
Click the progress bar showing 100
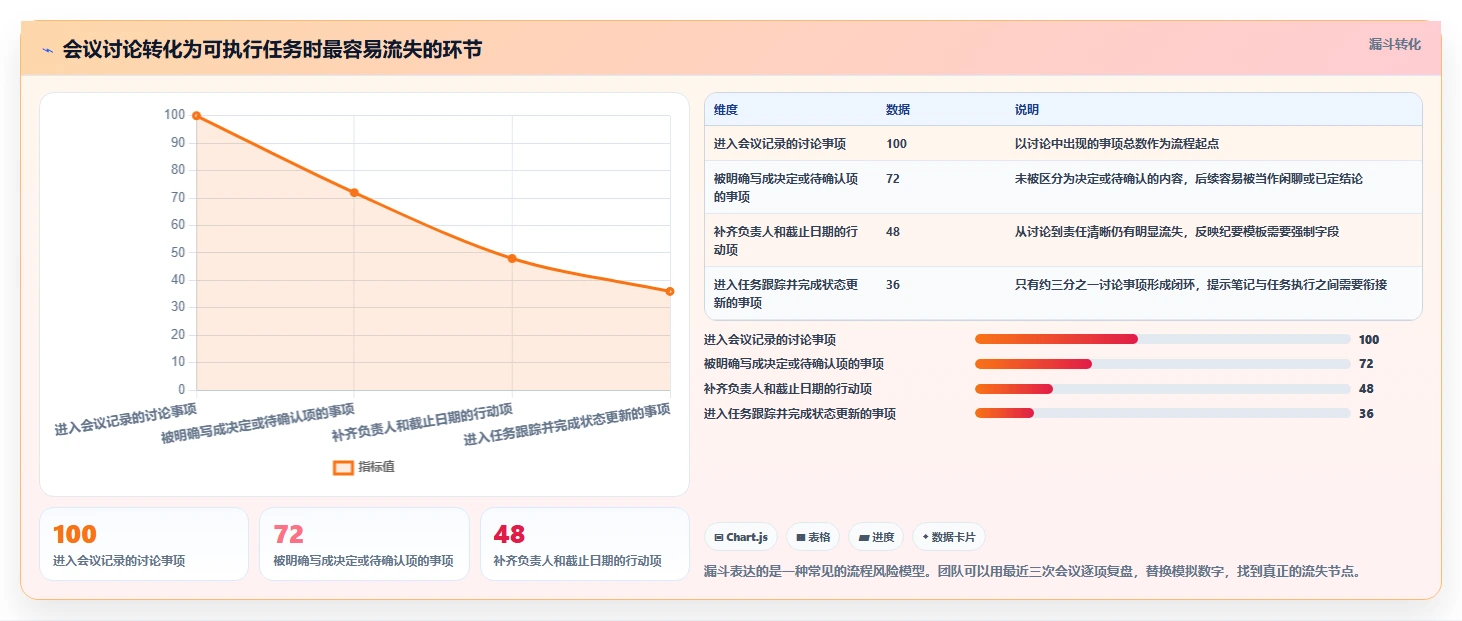point(1162,339)
